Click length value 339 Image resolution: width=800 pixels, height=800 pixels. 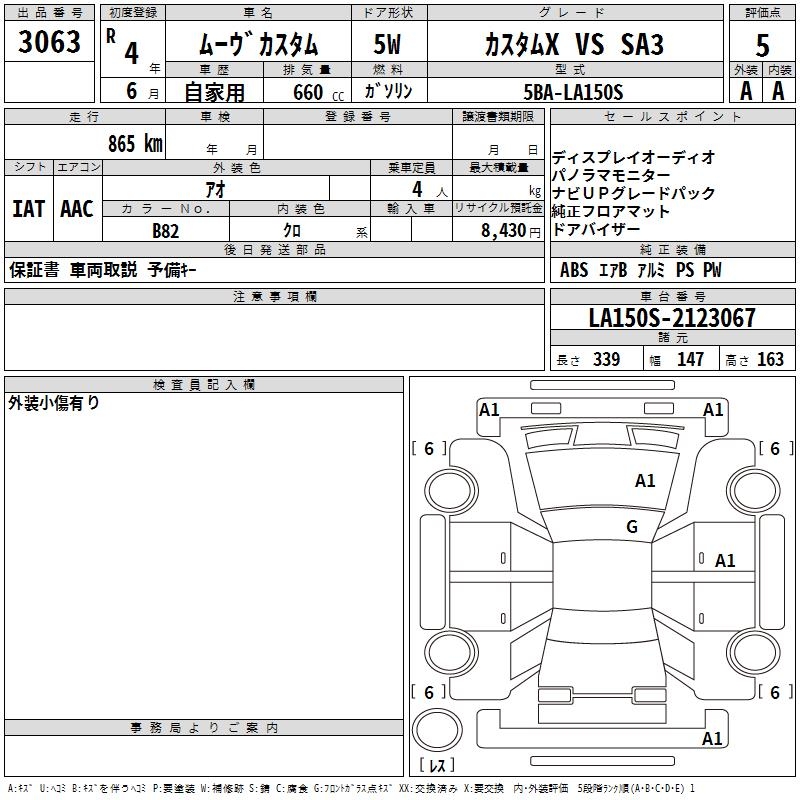607,359
